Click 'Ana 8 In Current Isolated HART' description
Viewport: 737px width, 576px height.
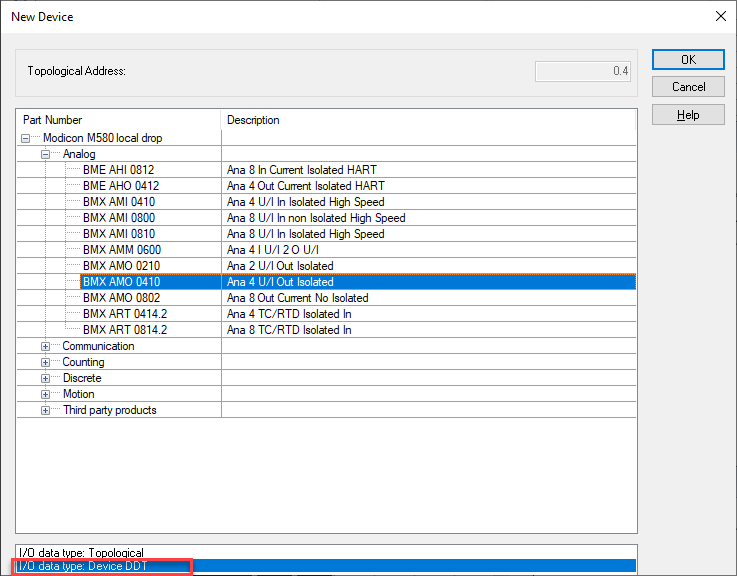(302, 170)
